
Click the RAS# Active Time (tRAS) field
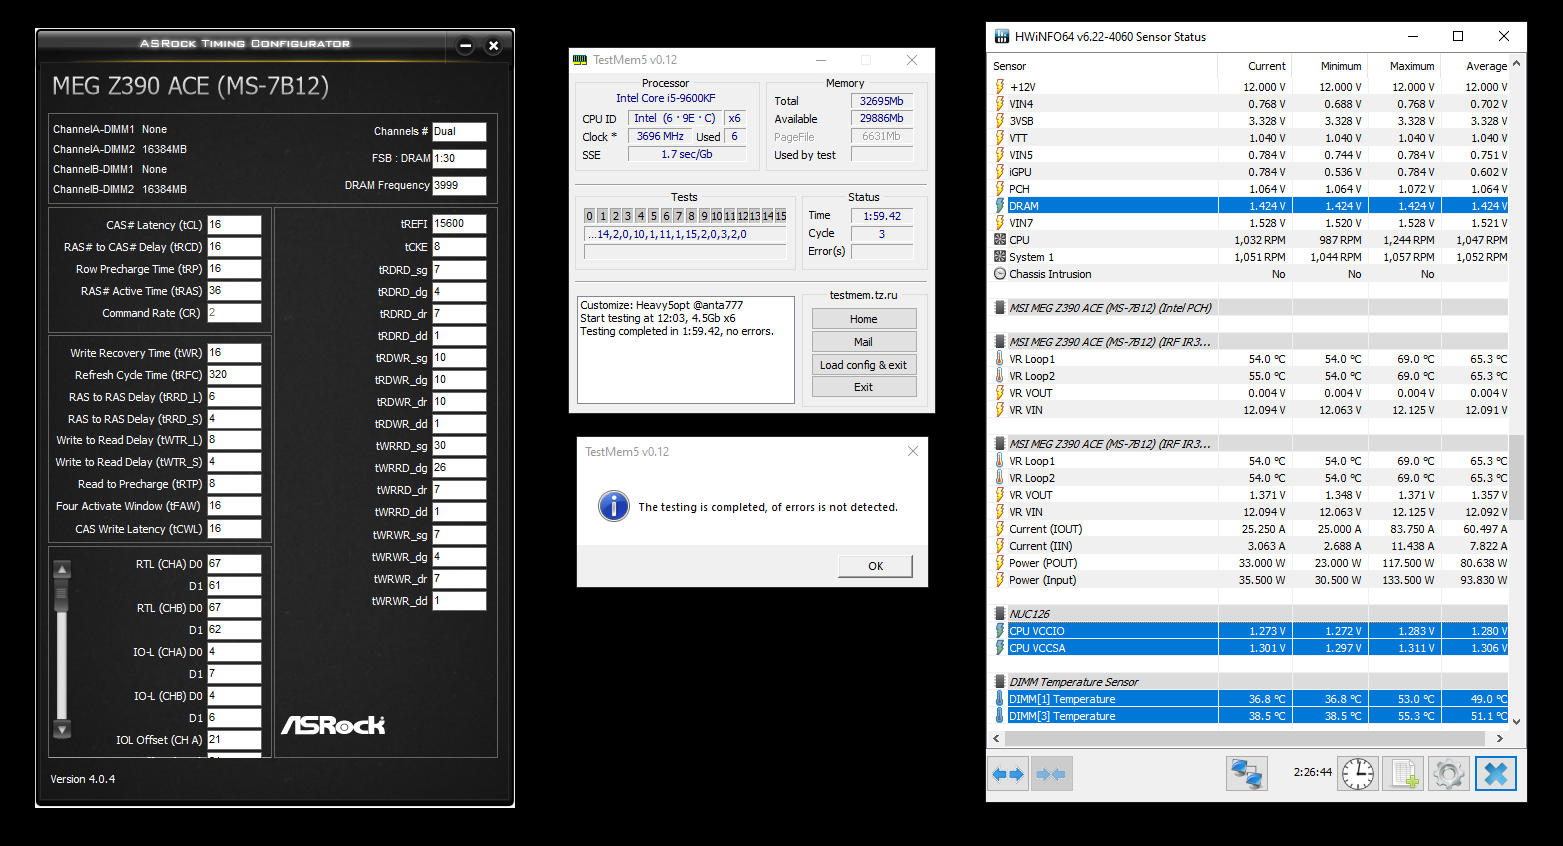pos(234,291)
